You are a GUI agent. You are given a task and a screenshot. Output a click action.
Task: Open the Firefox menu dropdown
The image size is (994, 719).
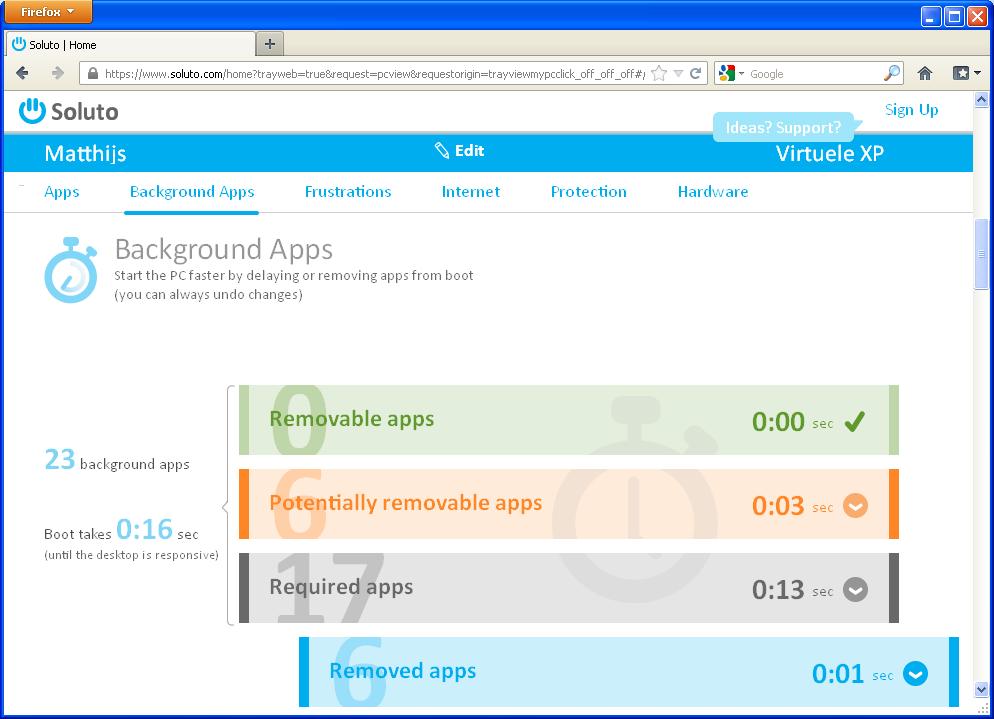point(47,12)
